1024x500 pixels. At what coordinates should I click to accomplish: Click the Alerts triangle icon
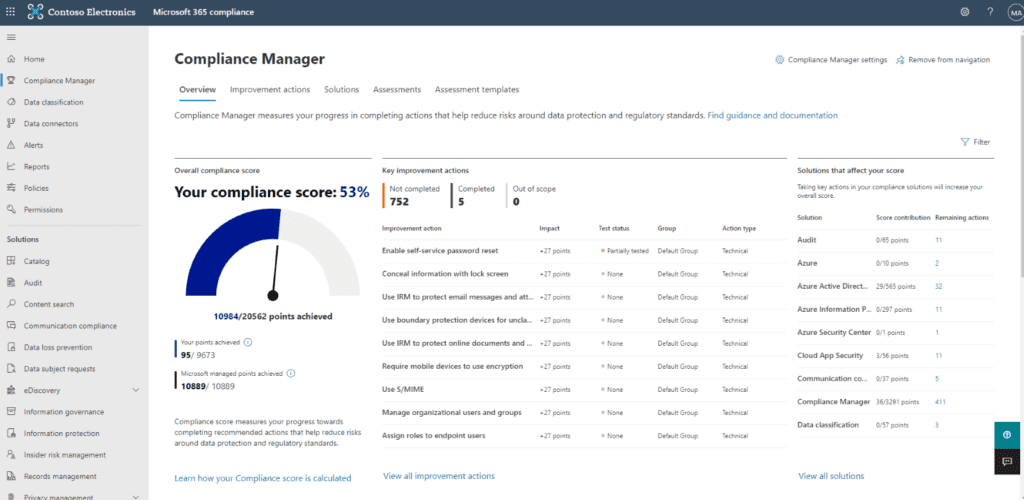tap(11, 145)
